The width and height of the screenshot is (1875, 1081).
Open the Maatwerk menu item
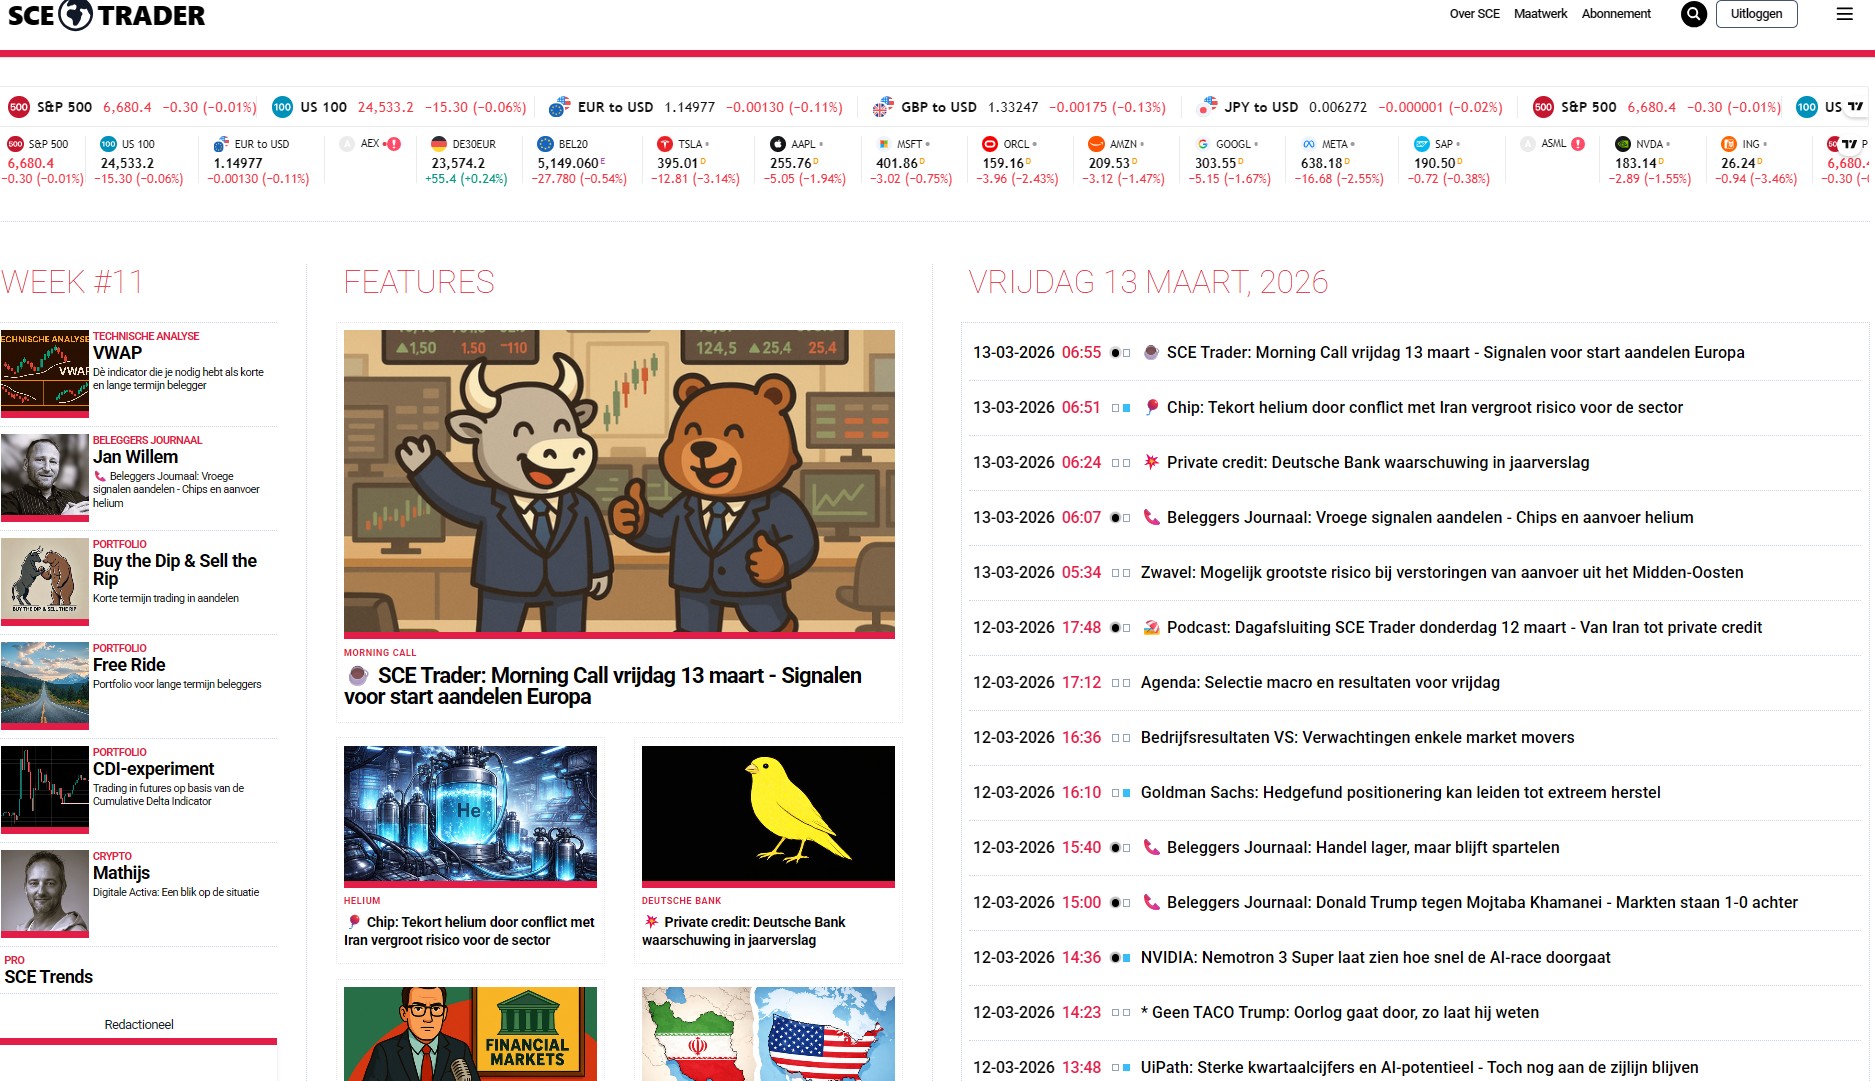(1540, 14)
